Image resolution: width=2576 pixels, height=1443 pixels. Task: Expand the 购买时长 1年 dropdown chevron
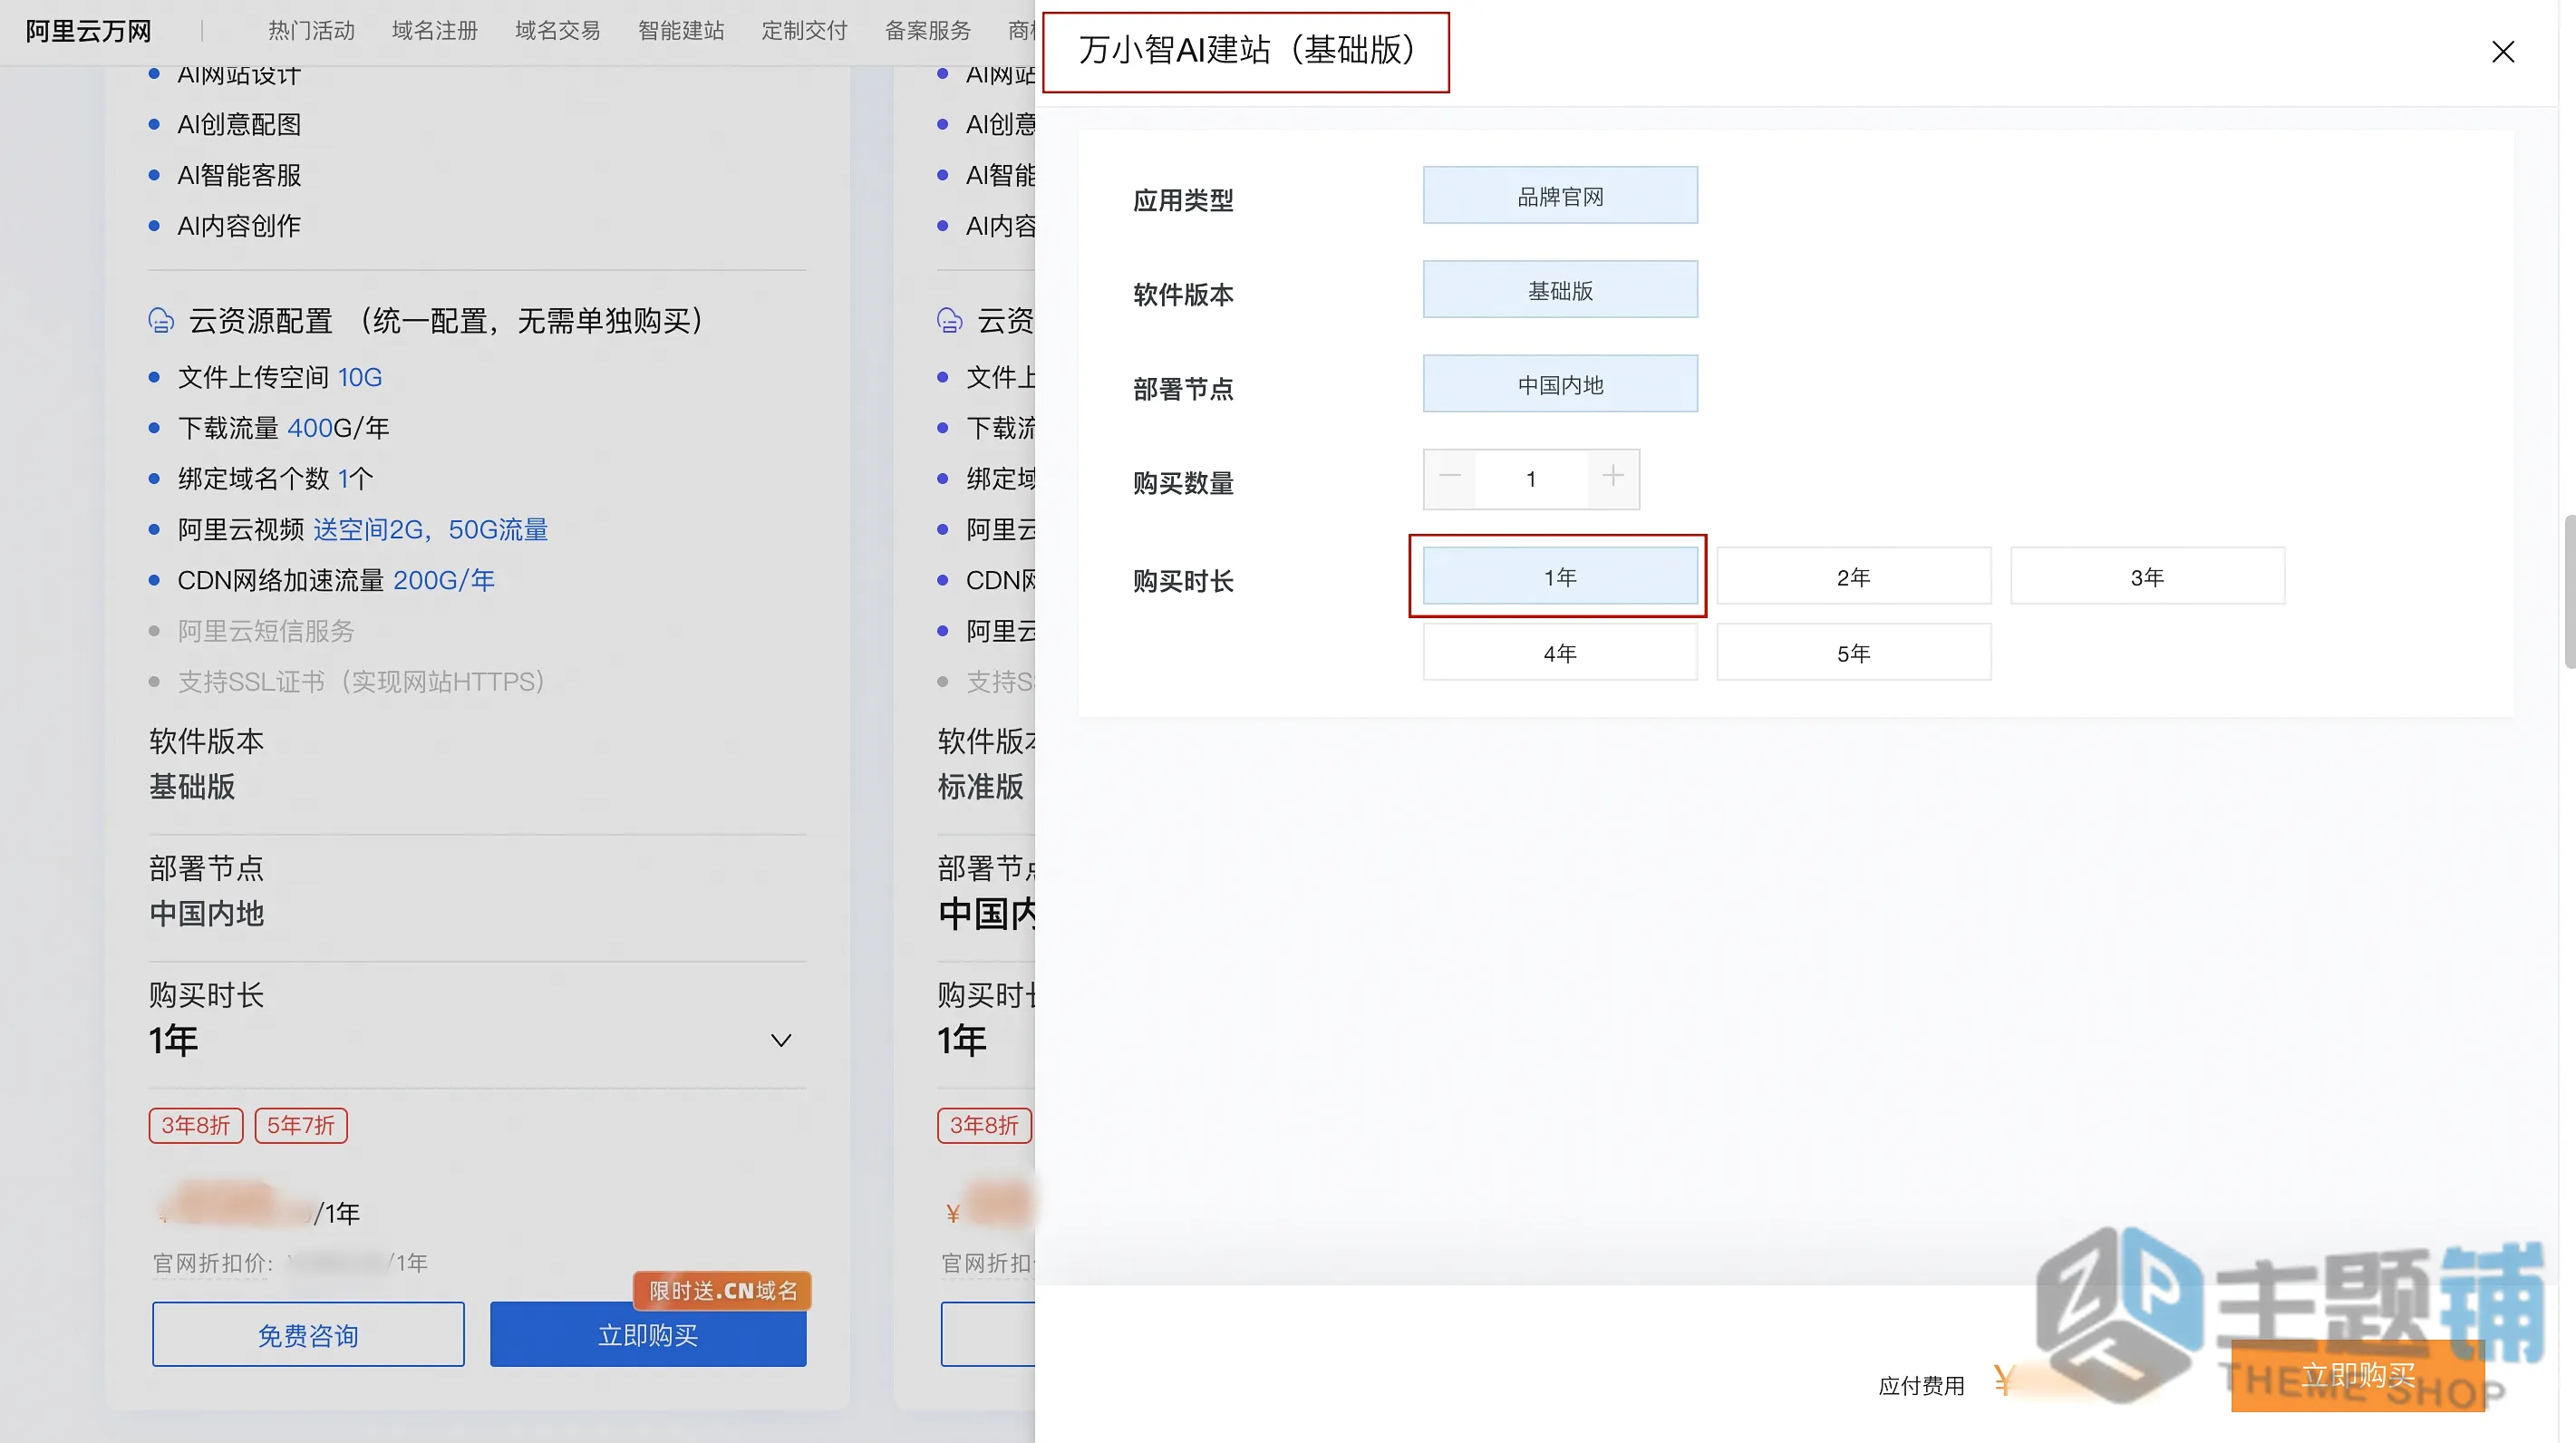[781, 1041]
